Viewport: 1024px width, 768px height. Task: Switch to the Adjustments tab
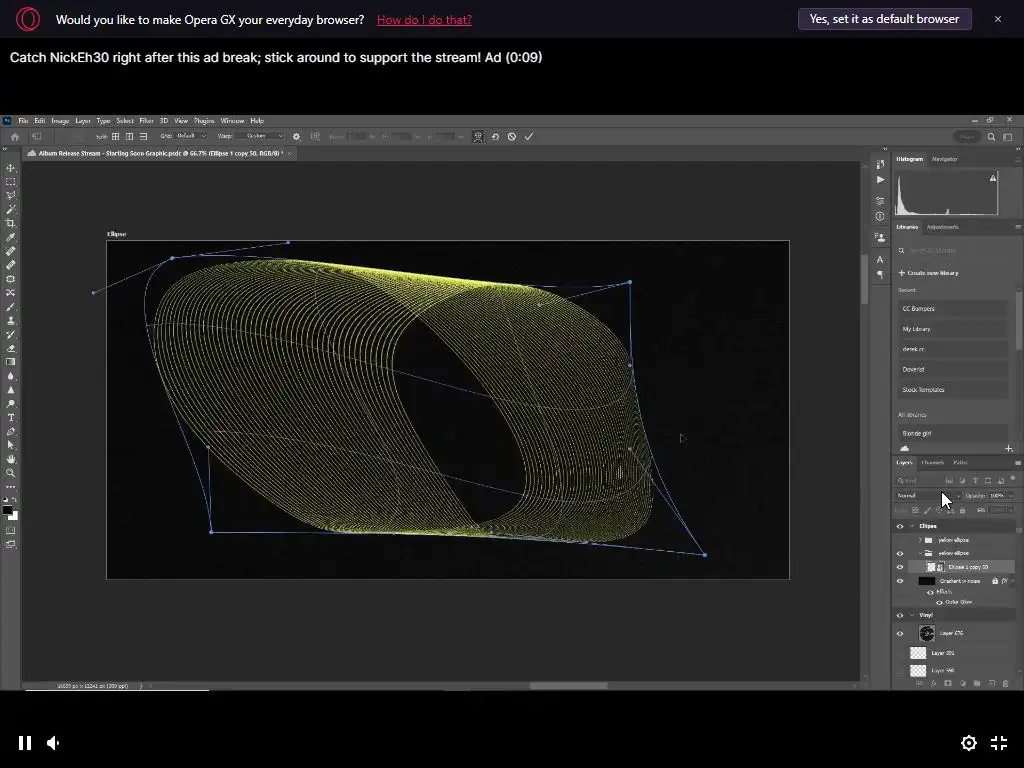[x=942, y=227]
